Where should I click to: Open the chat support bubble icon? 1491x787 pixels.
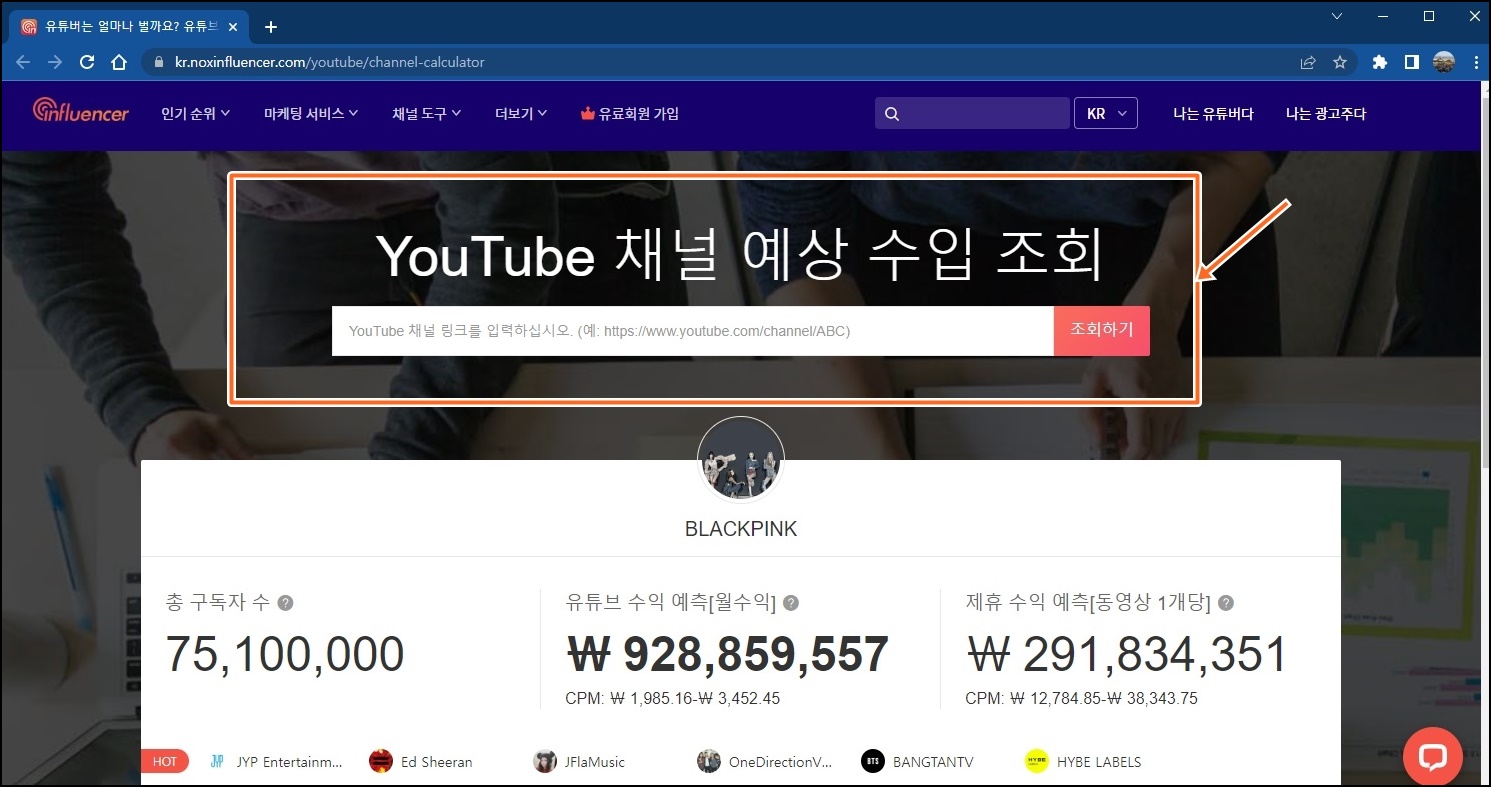tap(1433, 756)
